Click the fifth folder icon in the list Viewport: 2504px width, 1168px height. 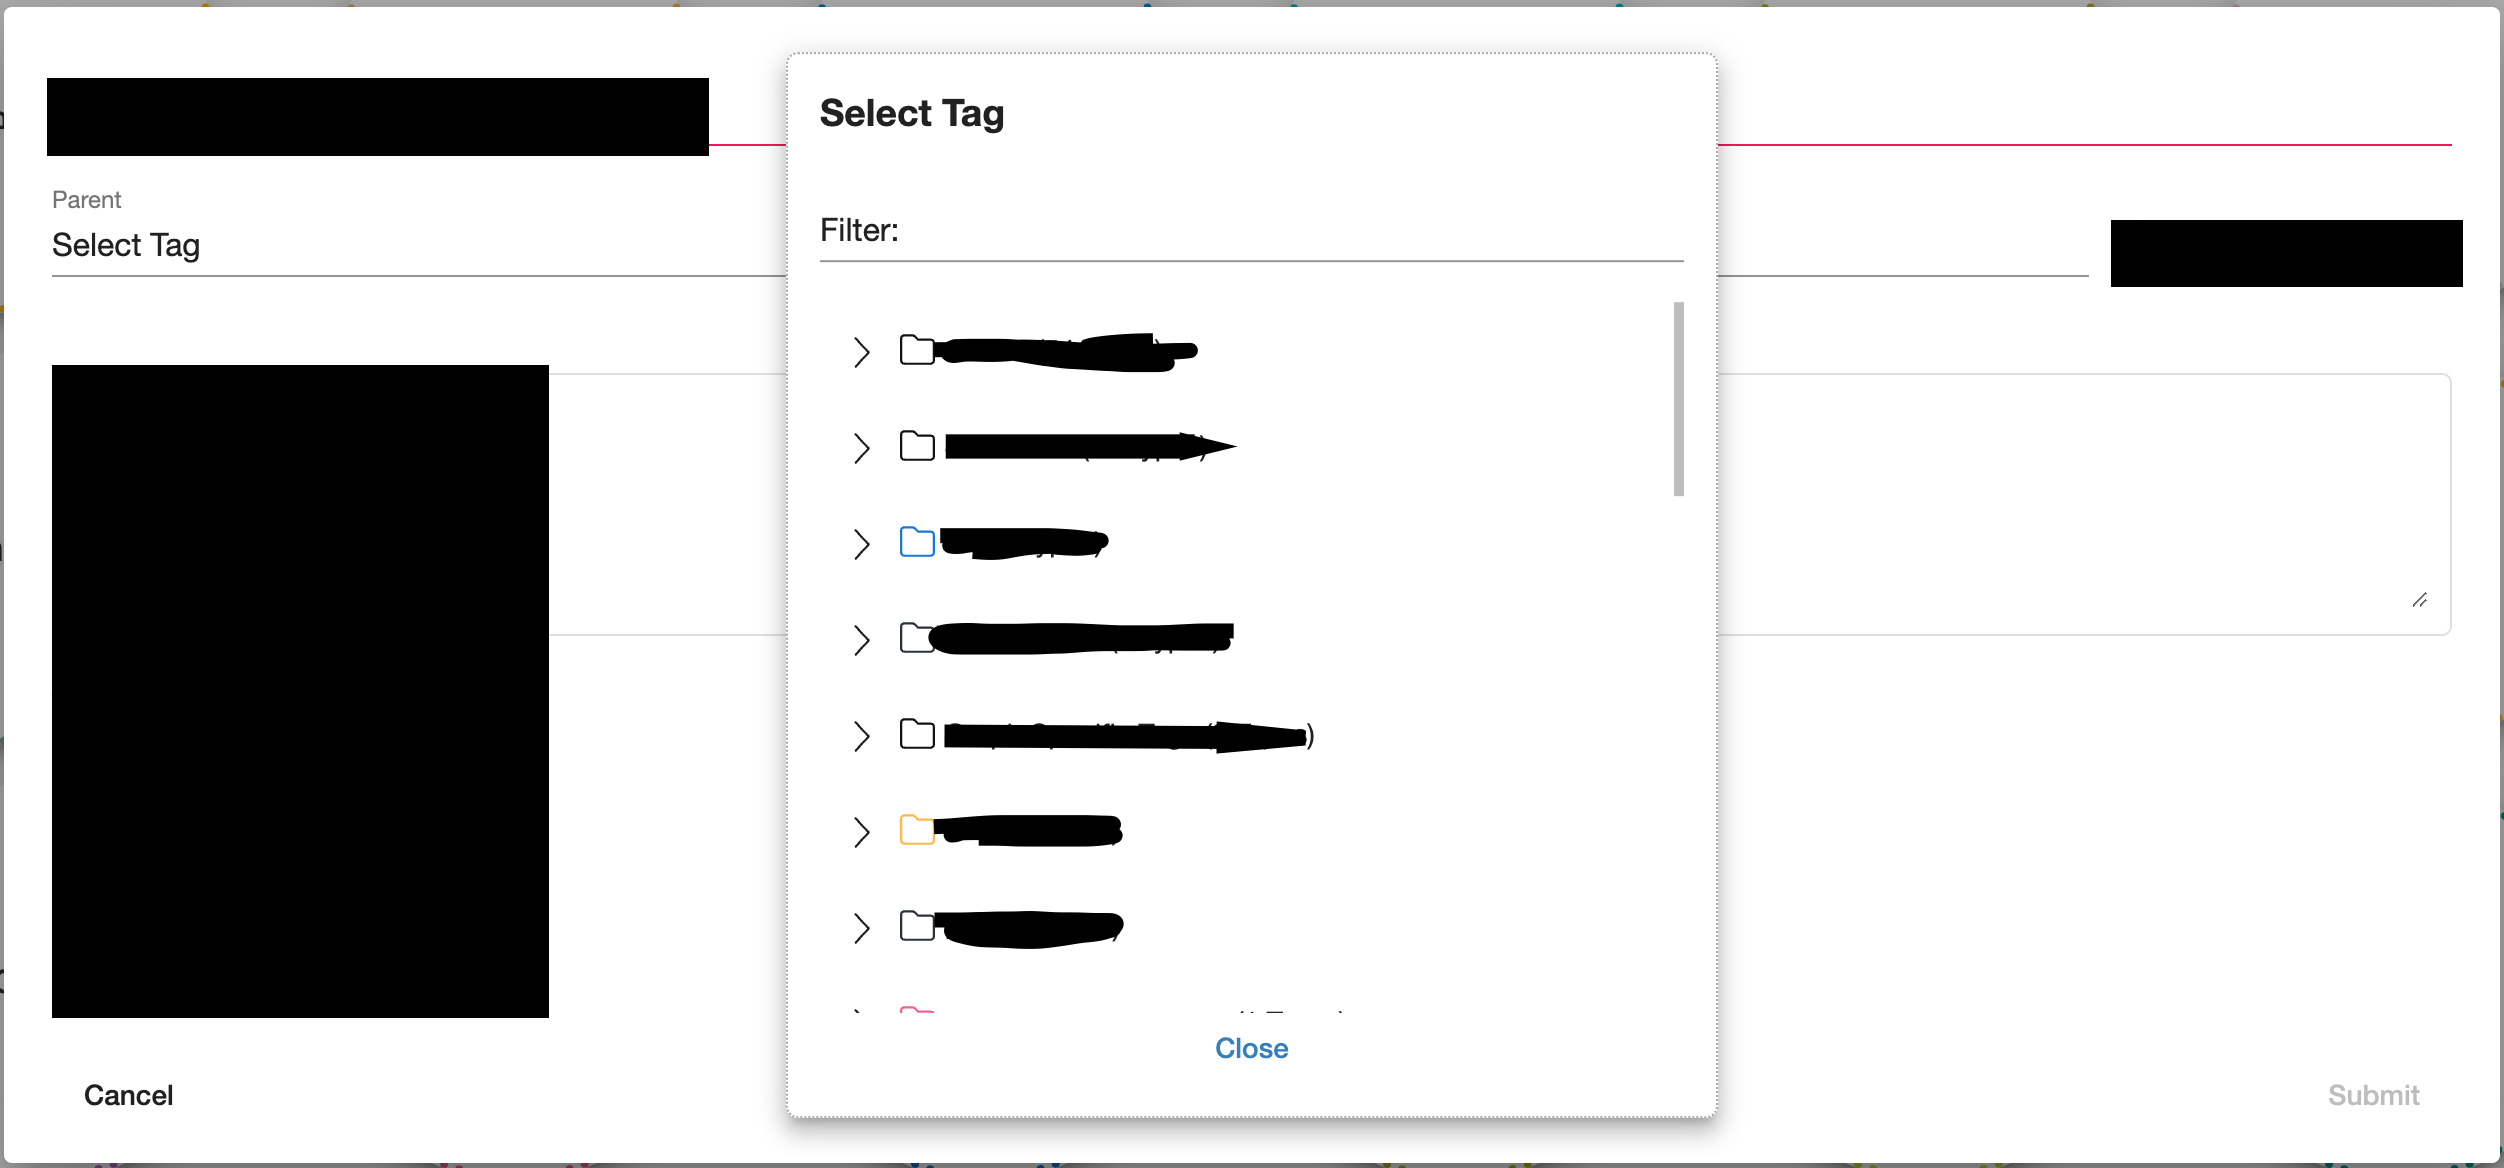pos(916,735)
